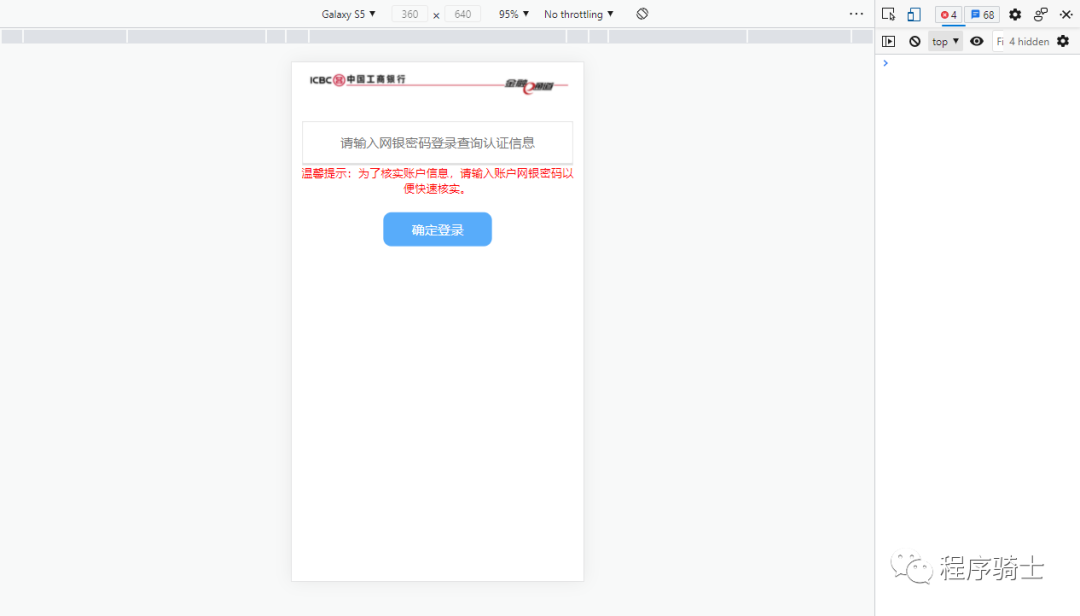The width and height of the screenshot is (1080, 616).
Task: Select the inspect element tool
Action: tap(889, 14)
